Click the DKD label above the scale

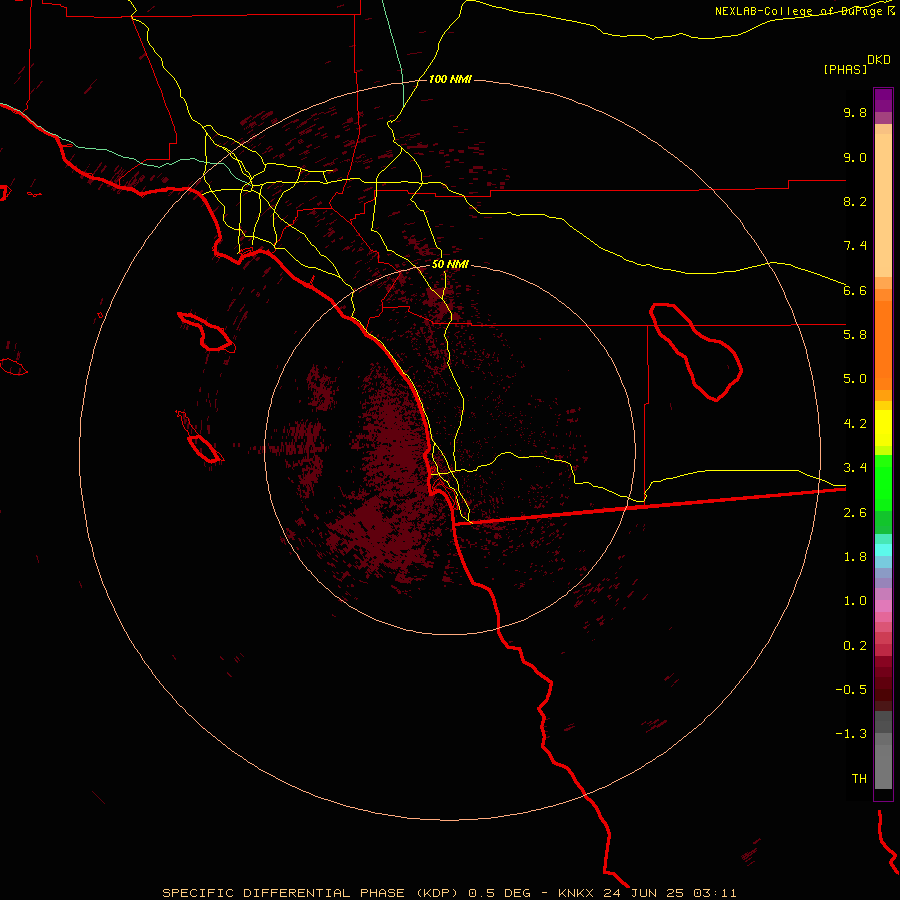[x=879, y=59]
